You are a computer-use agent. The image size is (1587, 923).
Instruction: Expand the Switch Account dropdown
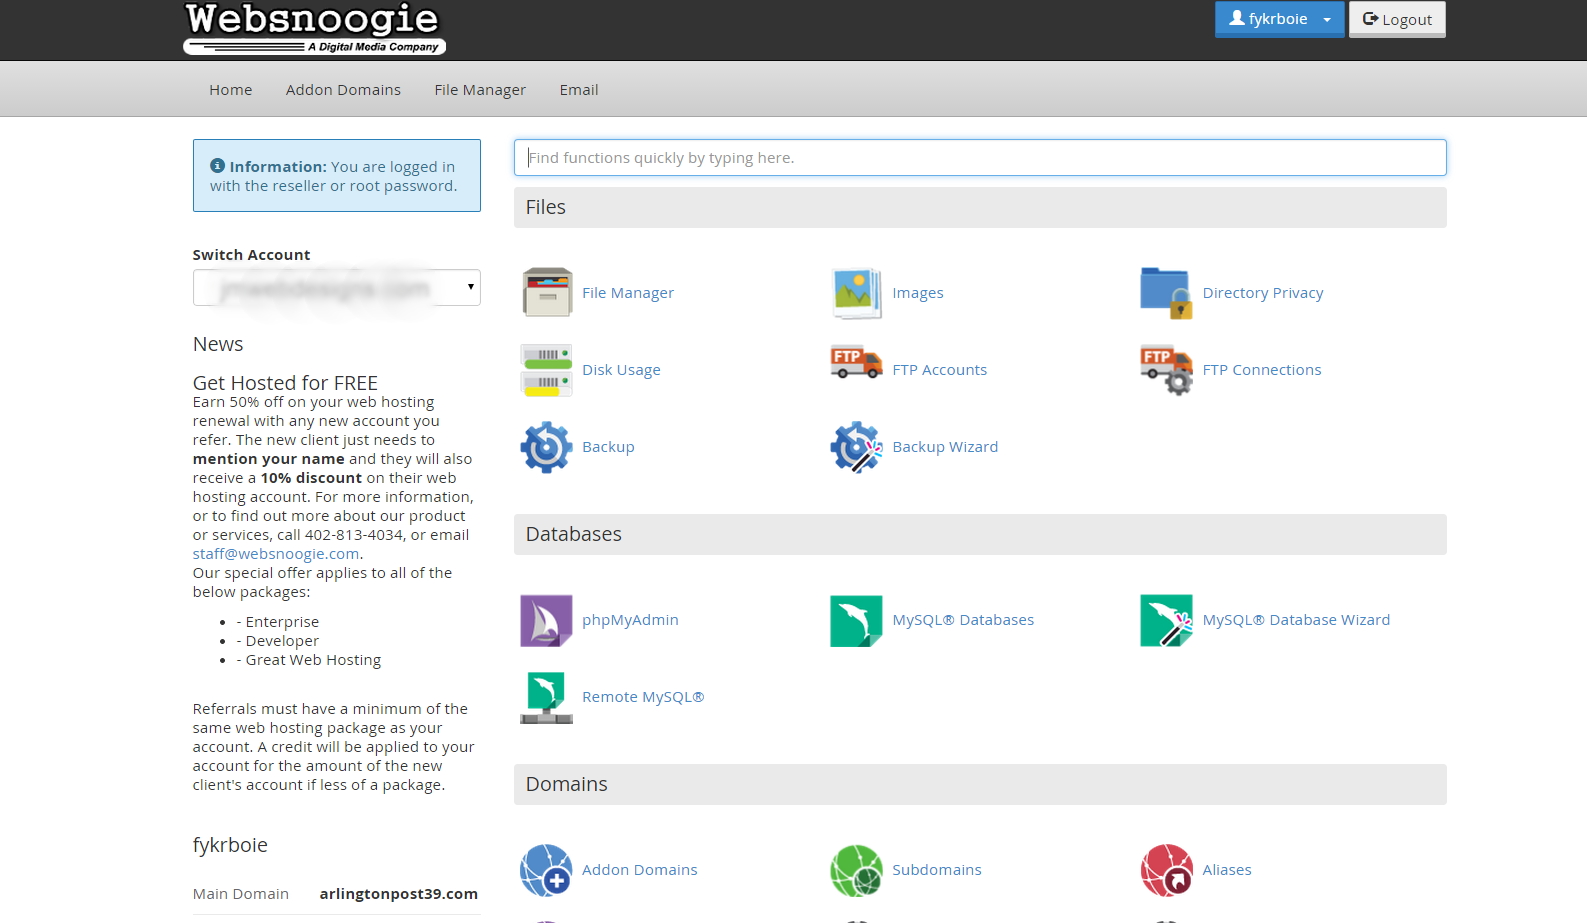[x=336, y=288]
